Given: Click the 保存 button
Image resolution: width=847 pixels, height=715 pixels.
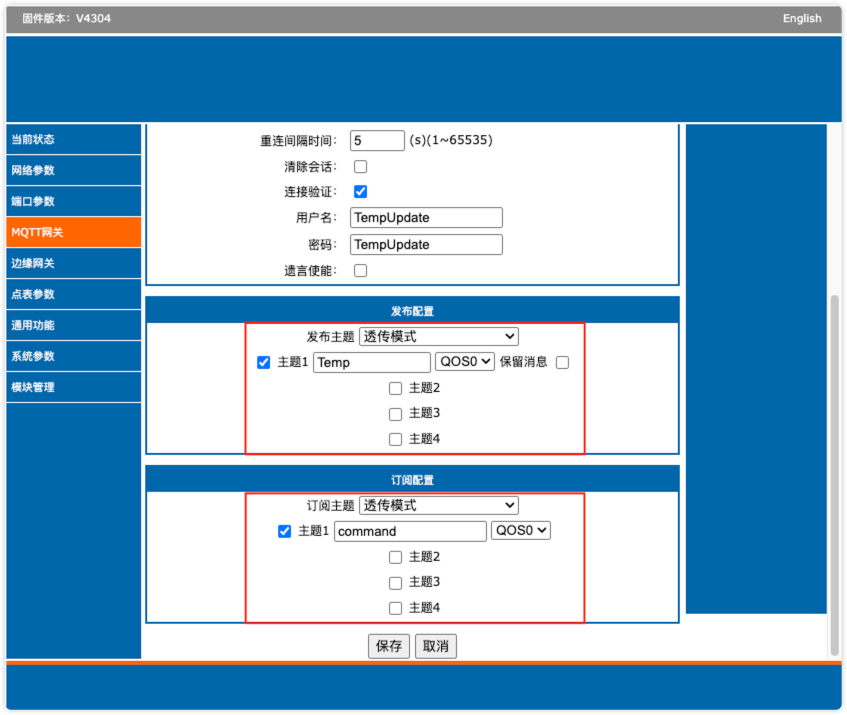Looking at the screenshot, I should 389,646.
